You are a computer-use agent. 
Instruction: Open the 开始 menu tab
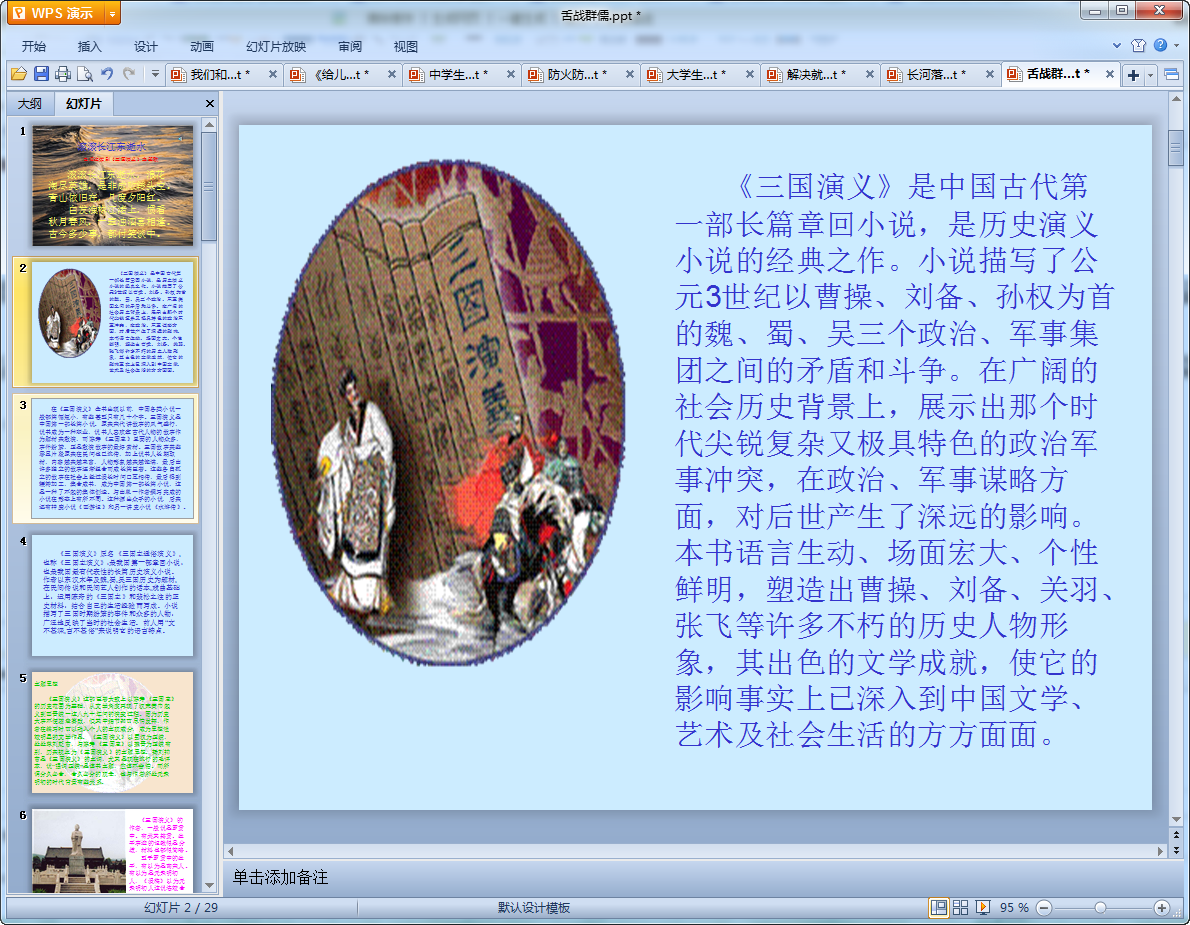point(33,46)
